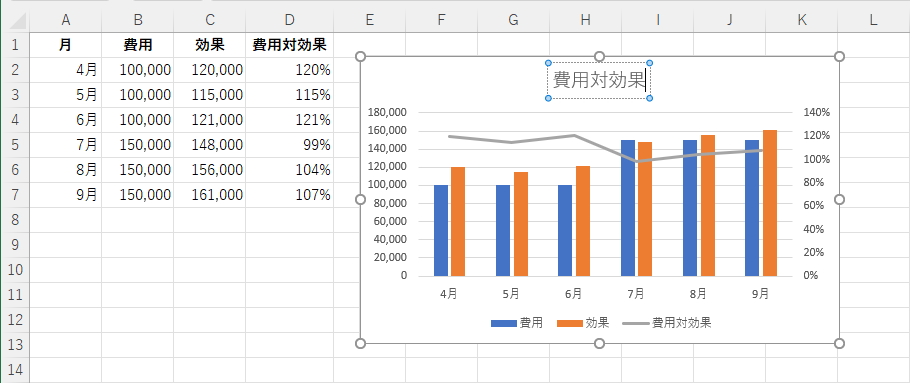Select the 費用 legend entry
The width and height of the screenshot is (910, 383).
coord(517,323)
